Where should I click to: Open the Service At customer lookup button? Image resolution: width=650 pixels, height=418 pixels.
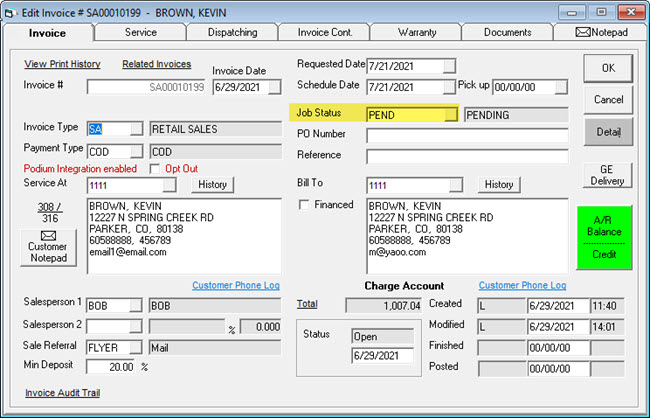click(x=169, y=185)
